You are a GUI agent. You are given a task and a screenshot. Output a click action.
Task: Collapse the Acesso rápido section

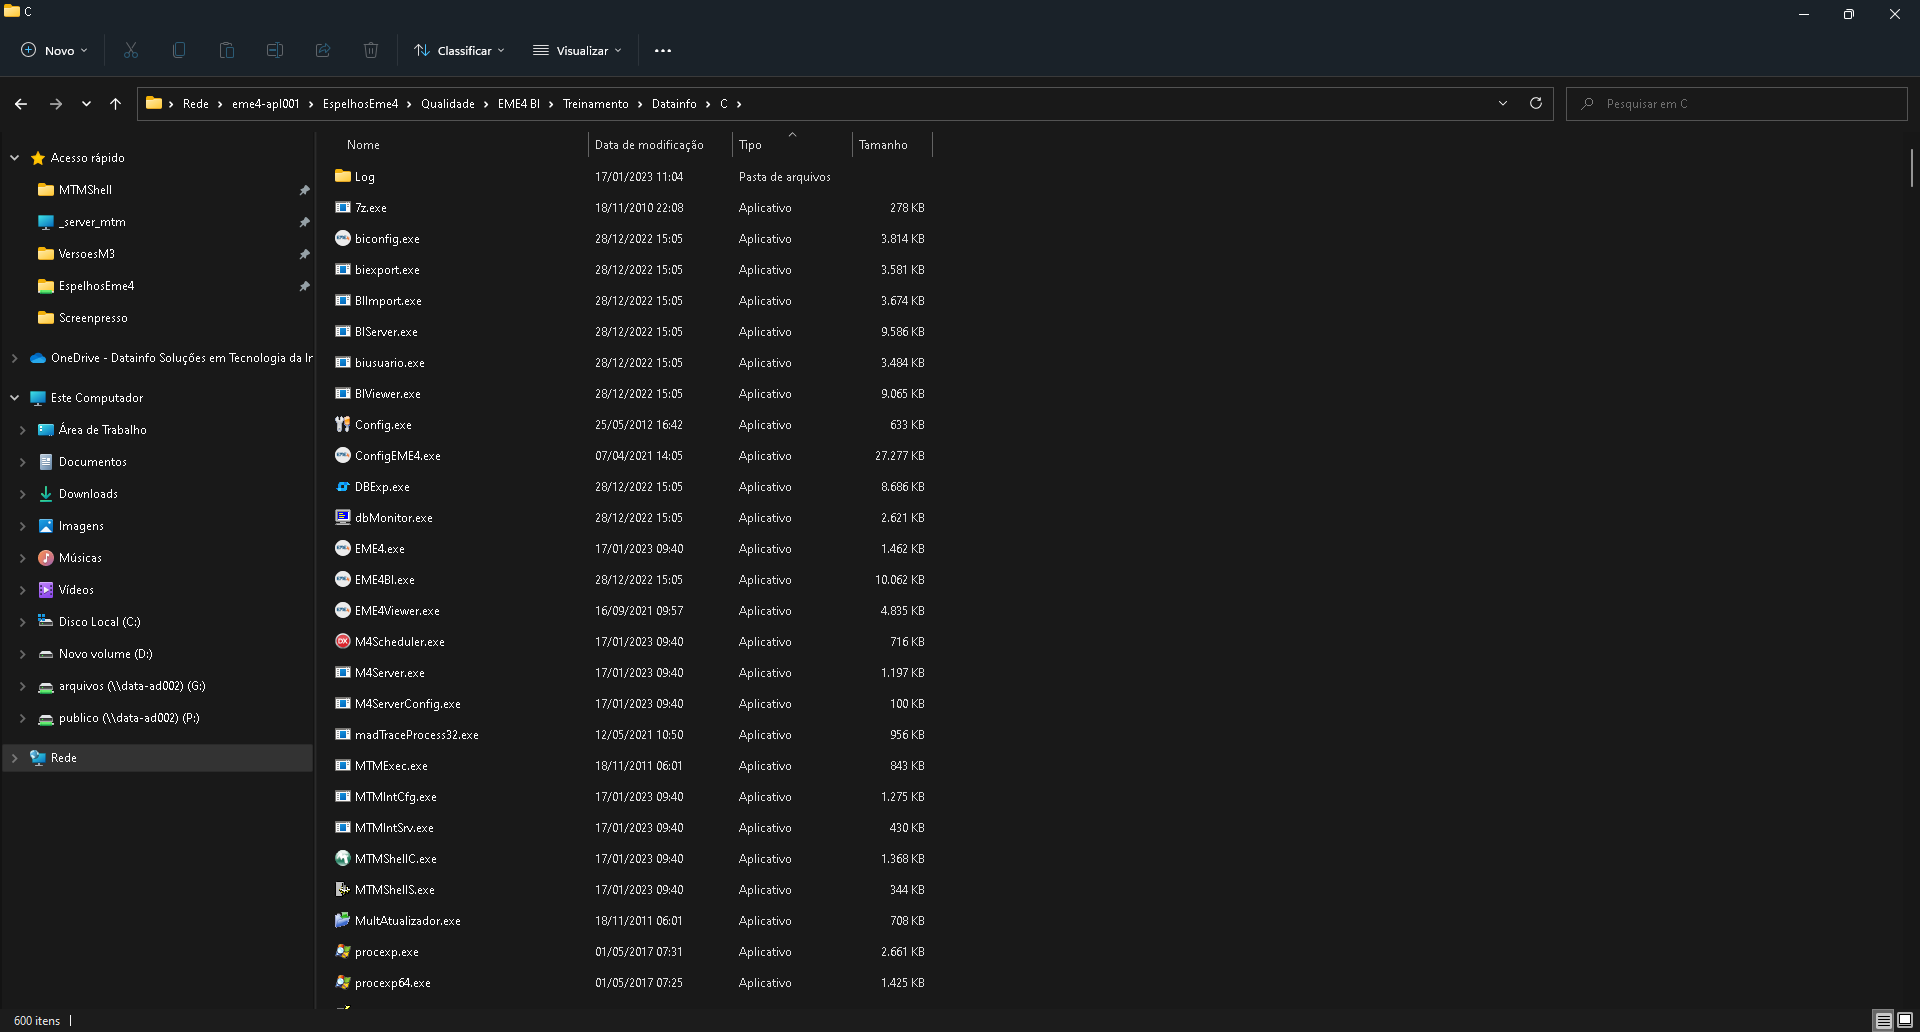click(x=15, y=158)
